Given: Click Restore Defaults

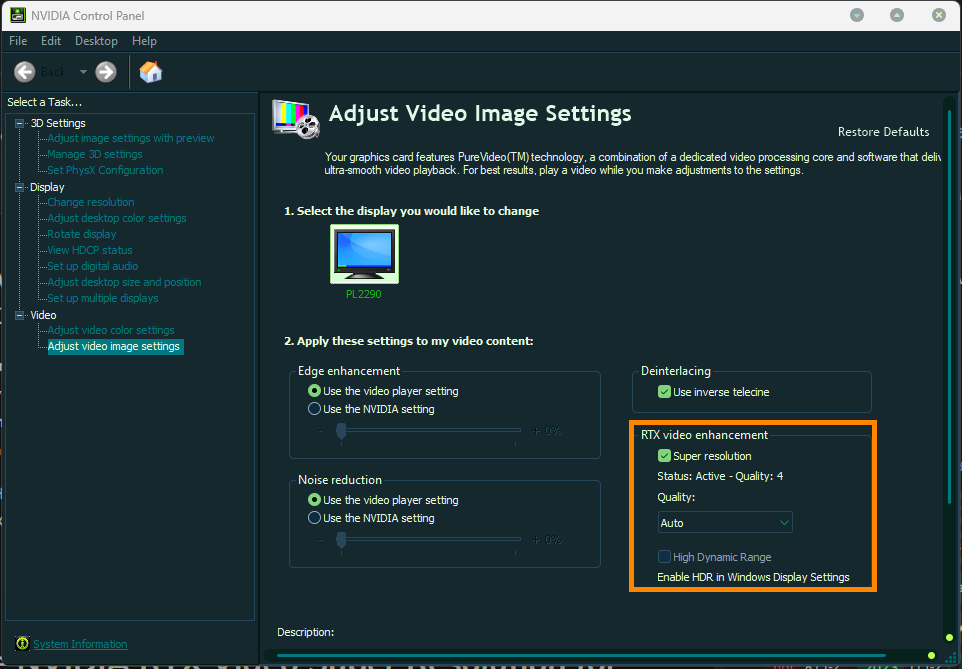Looking at the screenshot, I should pyautogui.click(x=883, y=132).
